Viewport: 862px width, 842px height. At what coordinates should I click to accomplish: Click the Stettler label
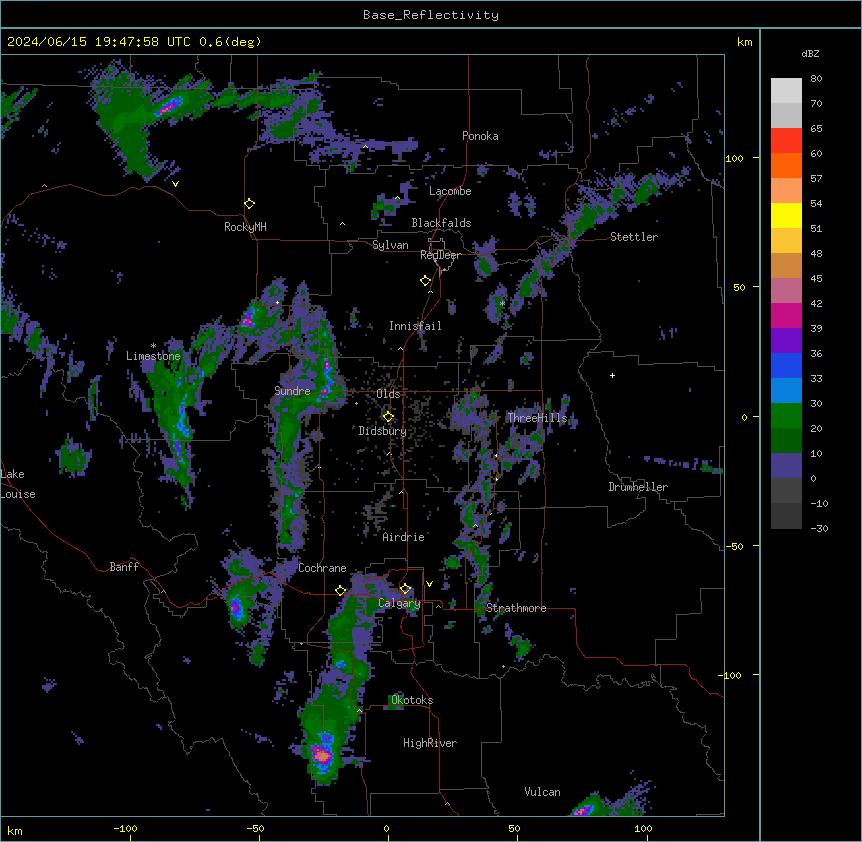(634, 237)
